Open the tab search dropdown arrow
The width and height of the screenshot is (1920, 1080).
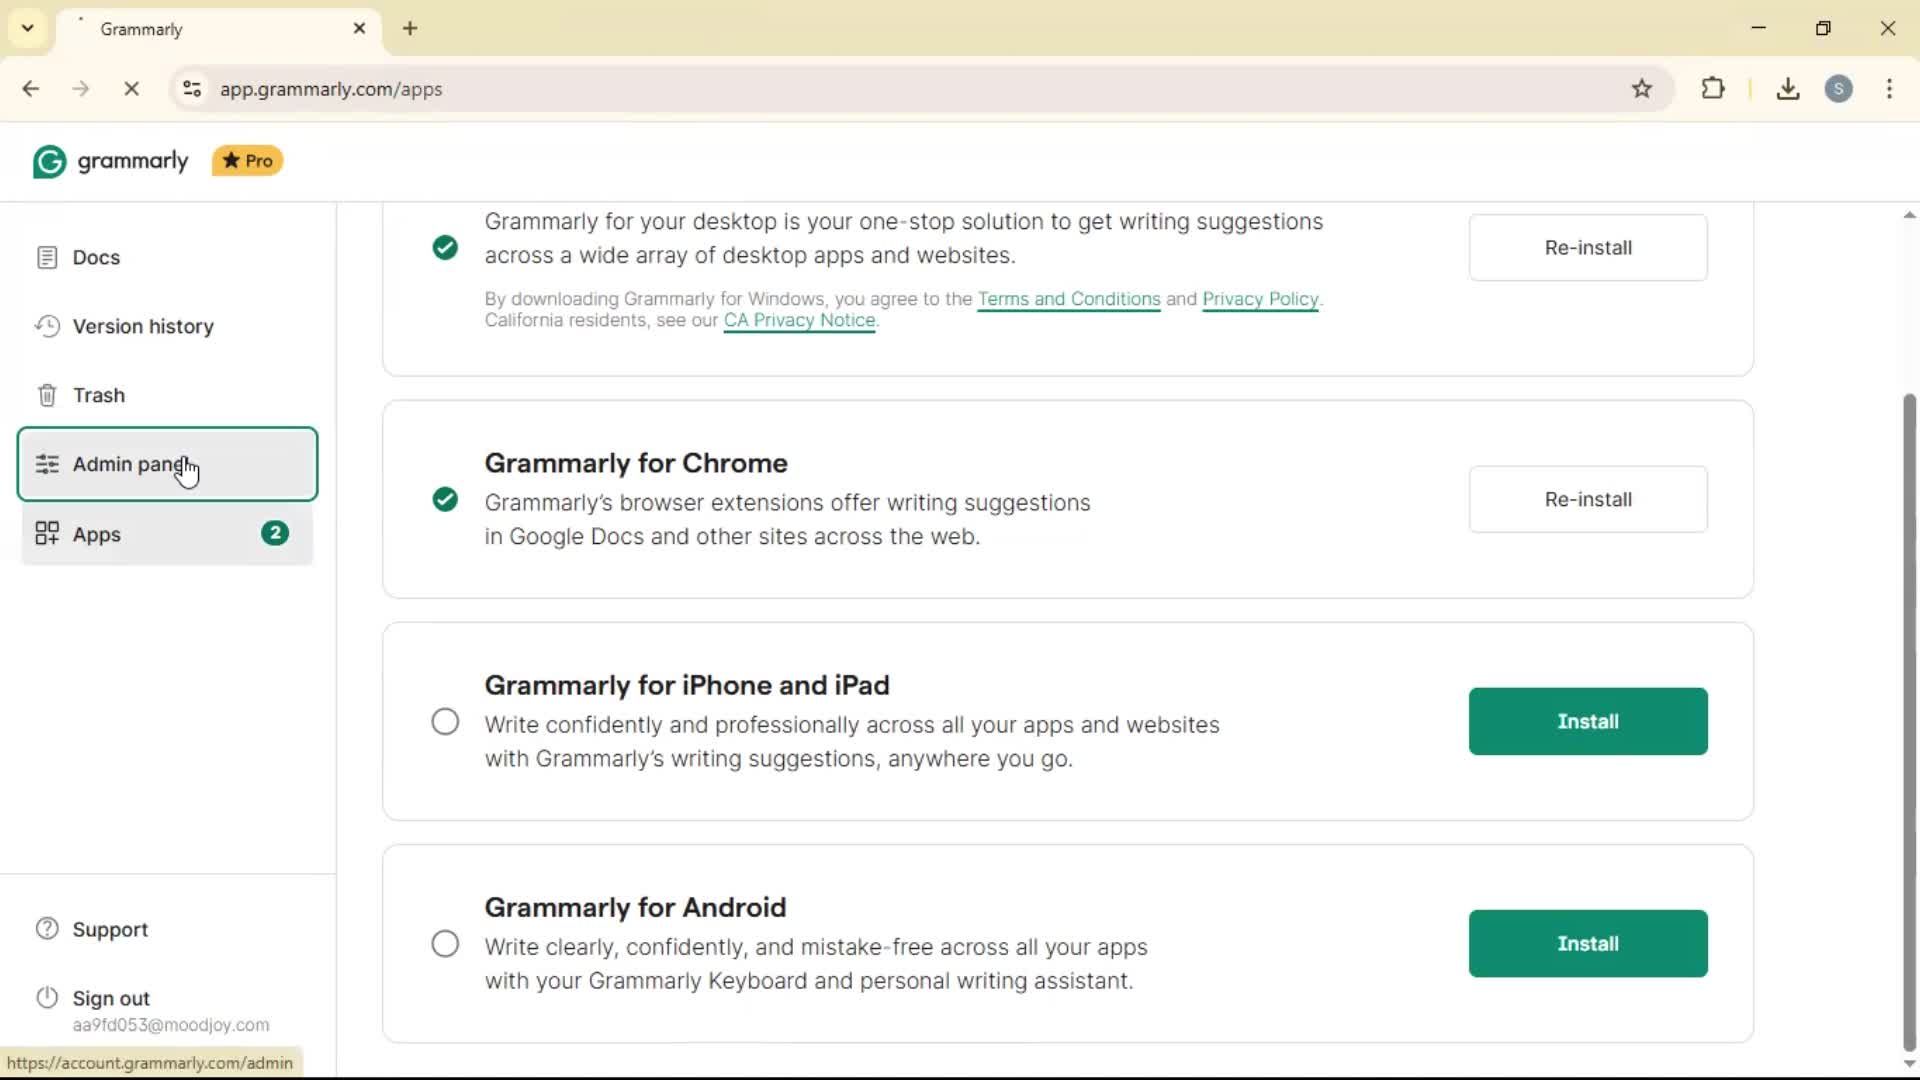tap(28, 28)
